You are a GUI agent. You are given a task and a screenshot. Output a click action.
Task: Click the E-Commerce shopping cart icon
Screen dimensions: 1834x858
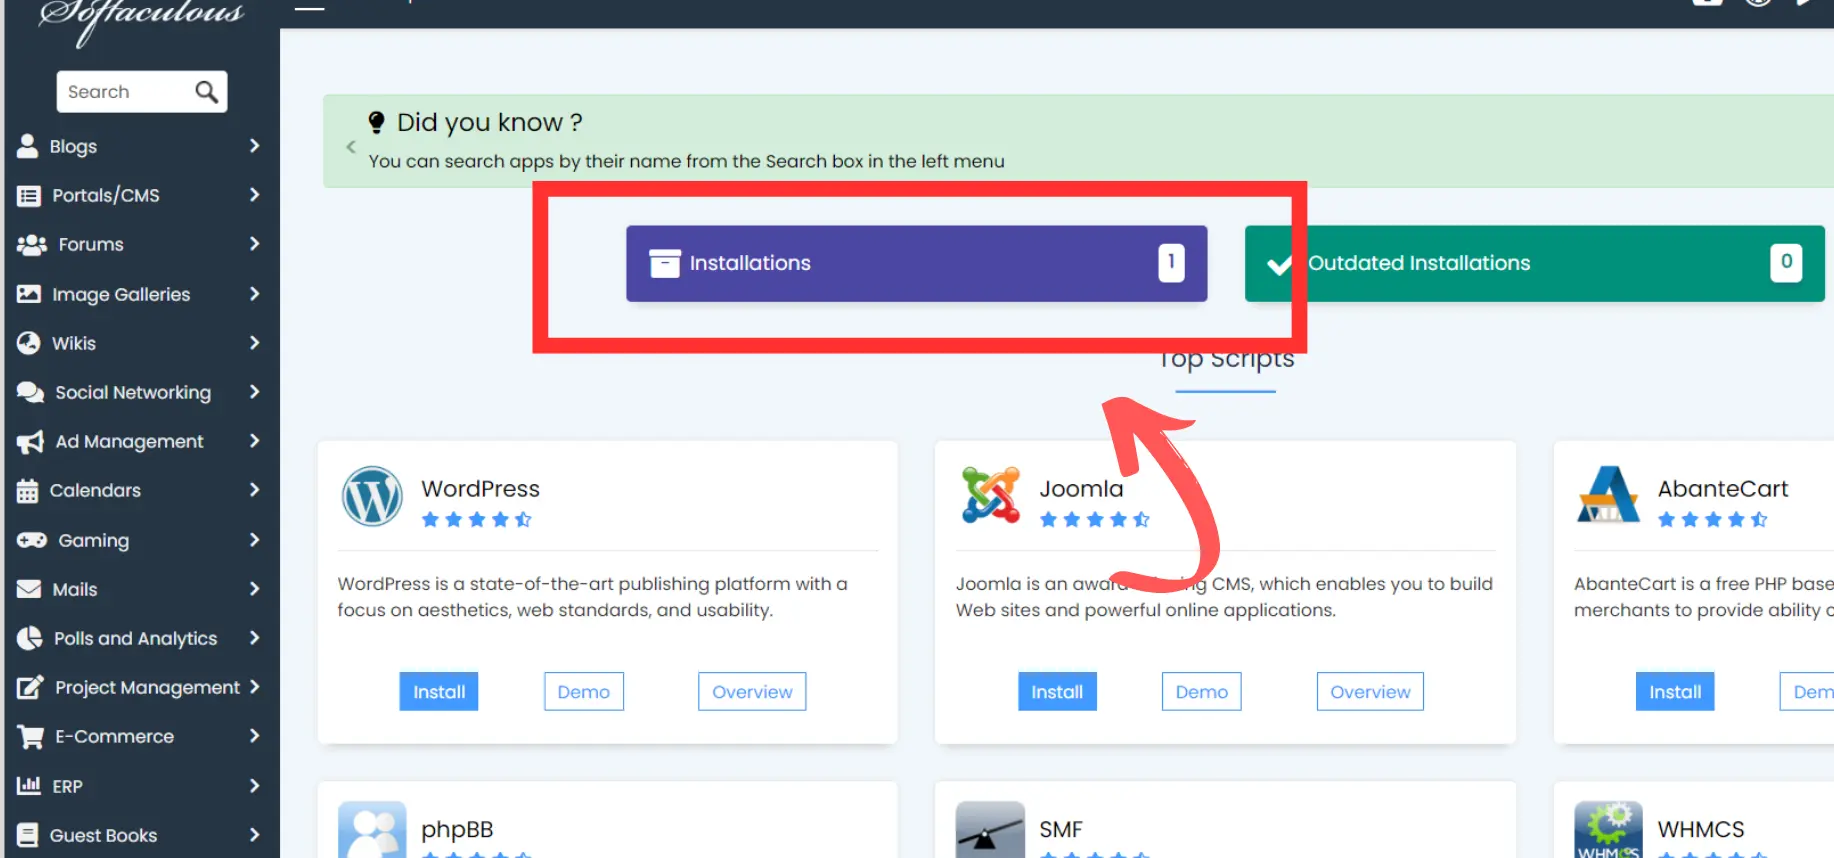(31, 737)
